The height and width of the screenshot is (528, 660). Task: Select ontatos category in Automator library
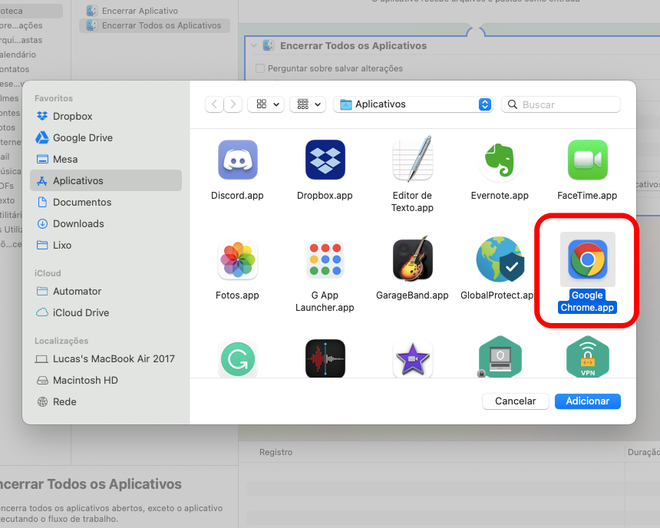pos(15,69)
